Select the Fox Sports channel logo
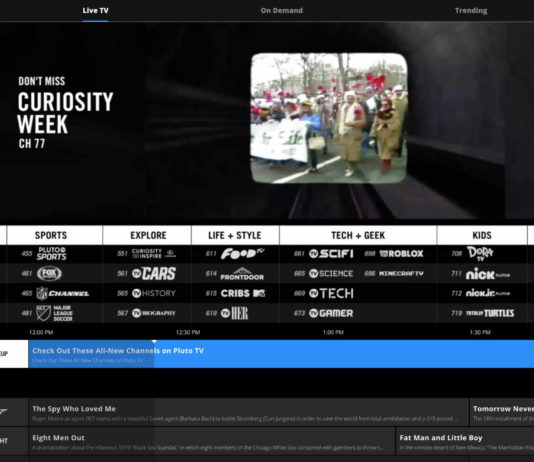Screen dimensions: 534x462 click(49, 273)
